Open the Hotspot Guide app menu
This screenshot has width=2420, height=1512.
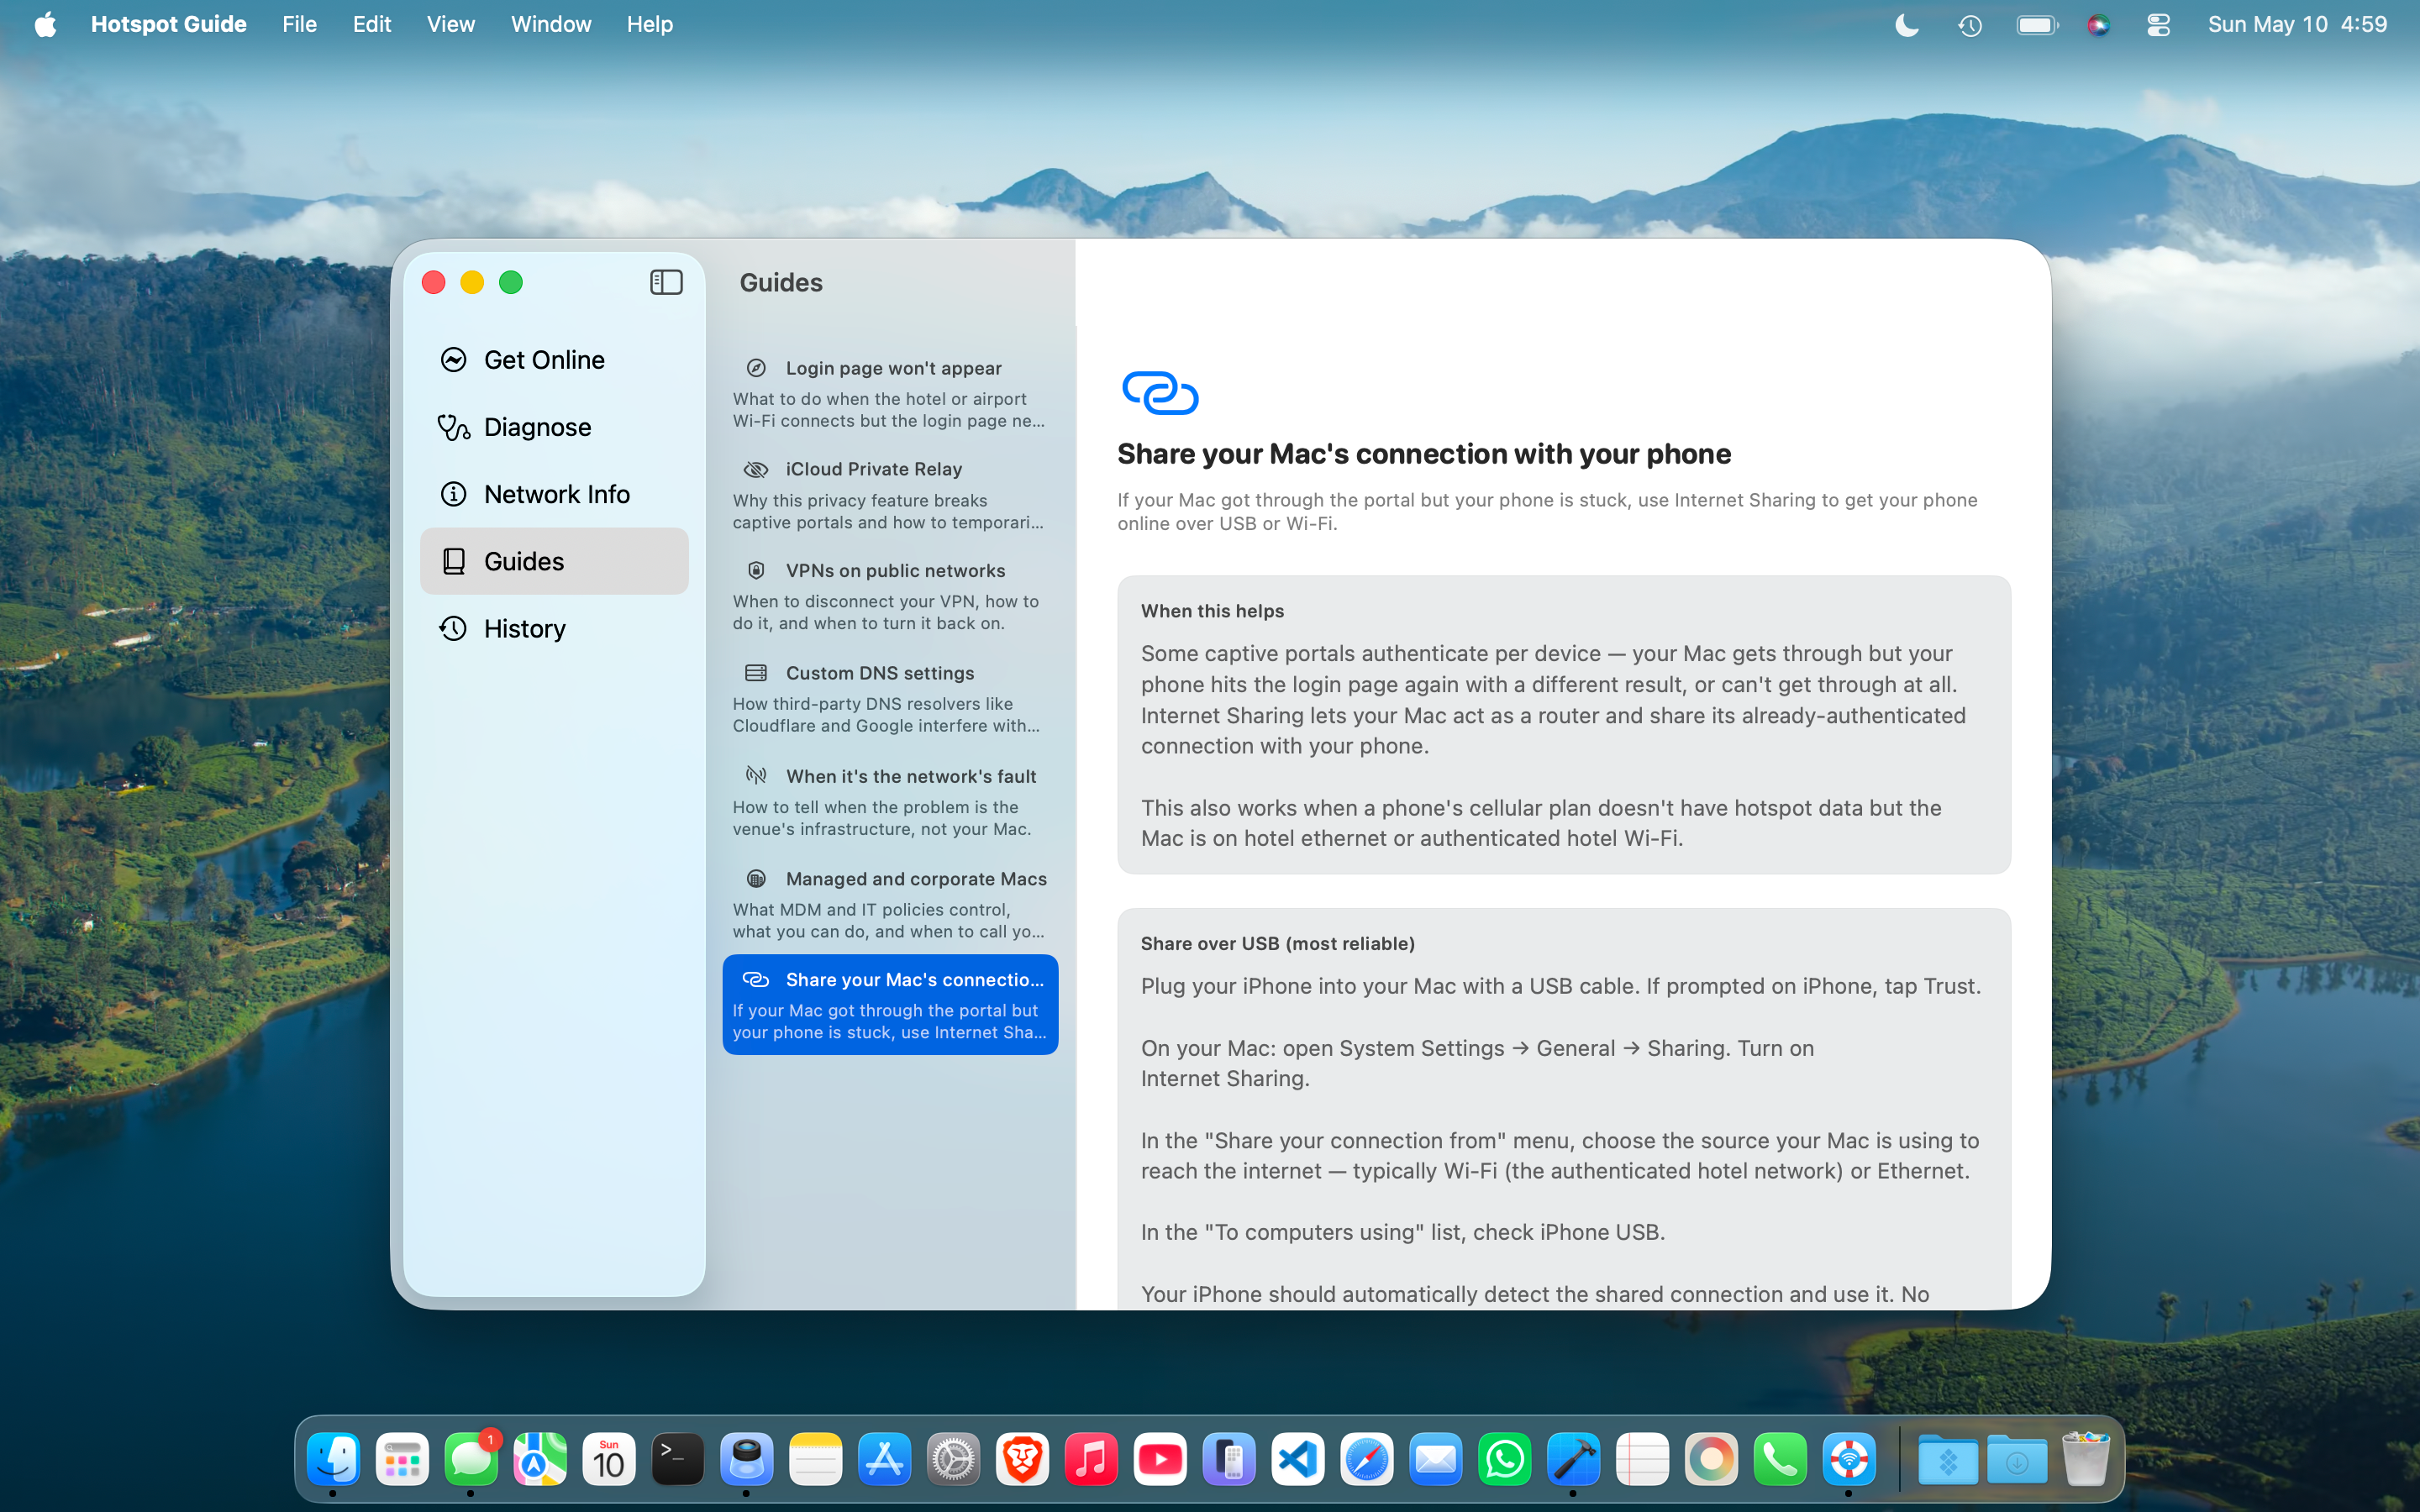pyautogui.click(x=168, y=24)
